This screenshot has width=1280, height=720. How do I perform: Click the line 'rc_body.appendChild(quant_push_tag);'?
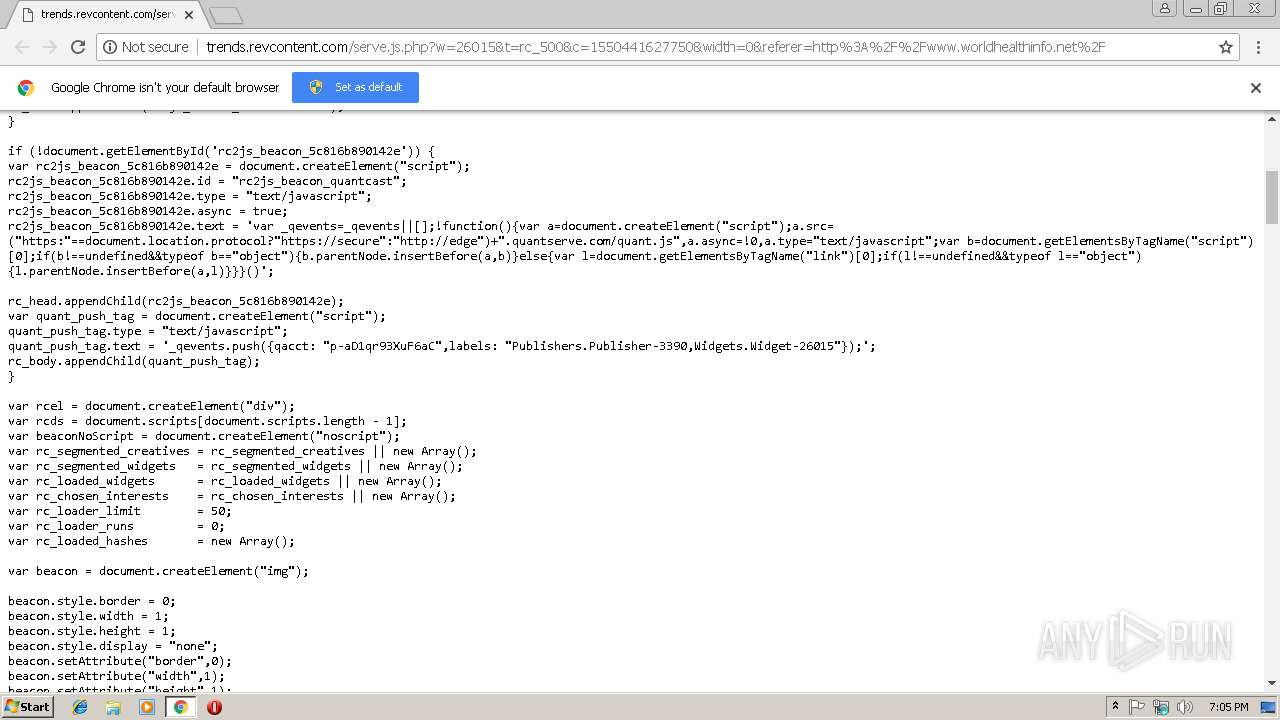click(134, 361)
